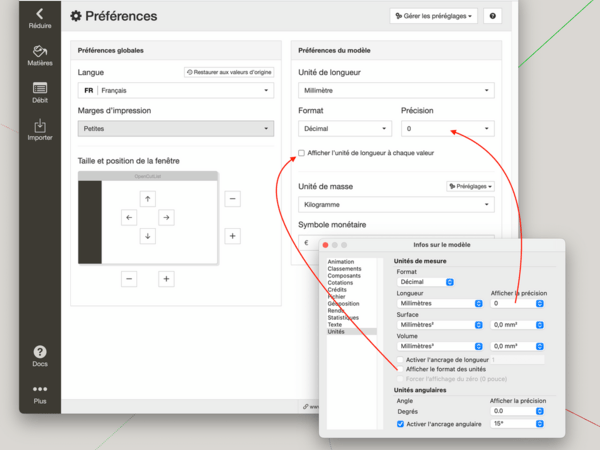Toggle Activer l'ancrage angulaire checkbox
The height and width of the screenshot is (450, 600).
pos(401,424)
